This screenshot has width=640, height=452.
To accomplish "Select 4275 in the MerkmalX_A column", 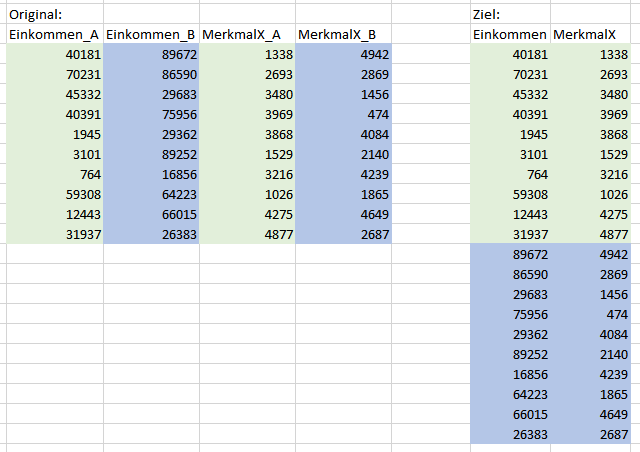I will pos(247,214).
